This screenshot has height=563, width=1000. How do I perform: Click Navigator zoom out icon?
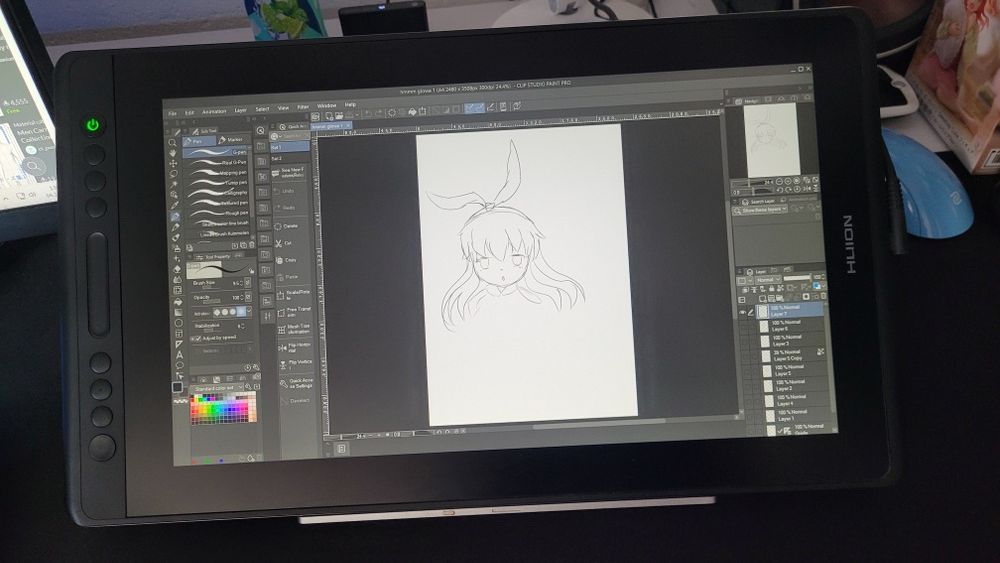point(779,181)
